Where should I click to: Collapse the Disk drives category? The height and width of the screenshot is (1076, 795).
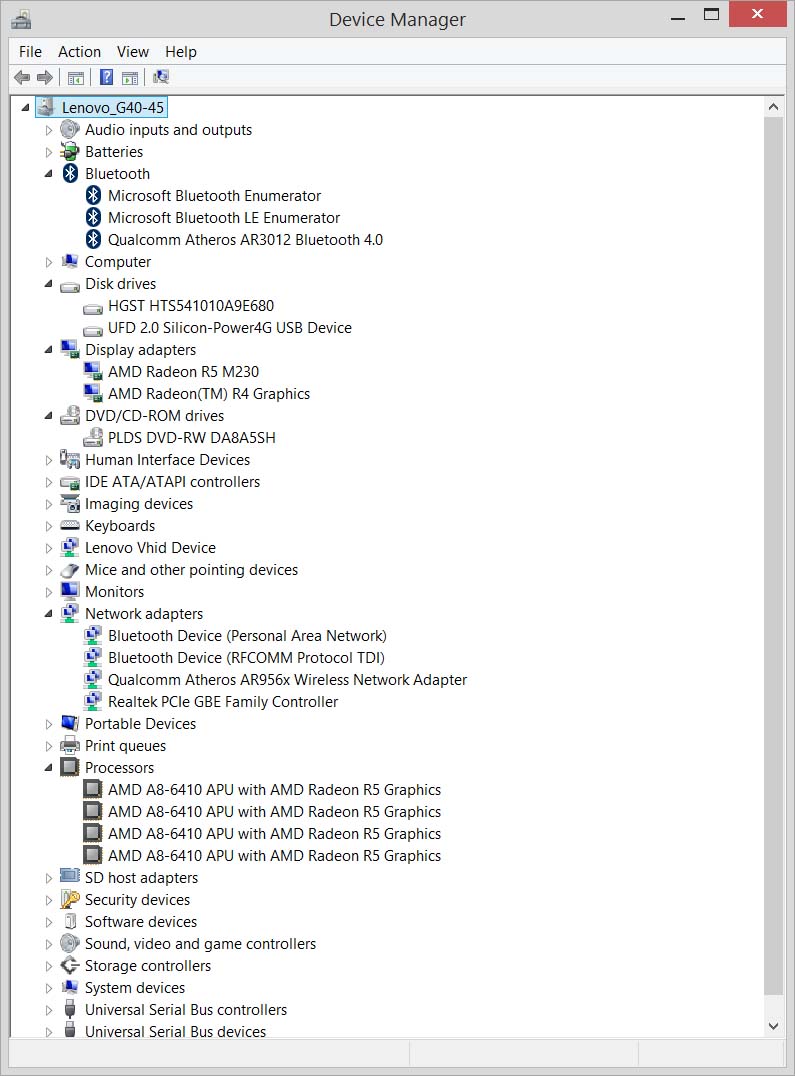pyautogui.click(x=48, y=284)
